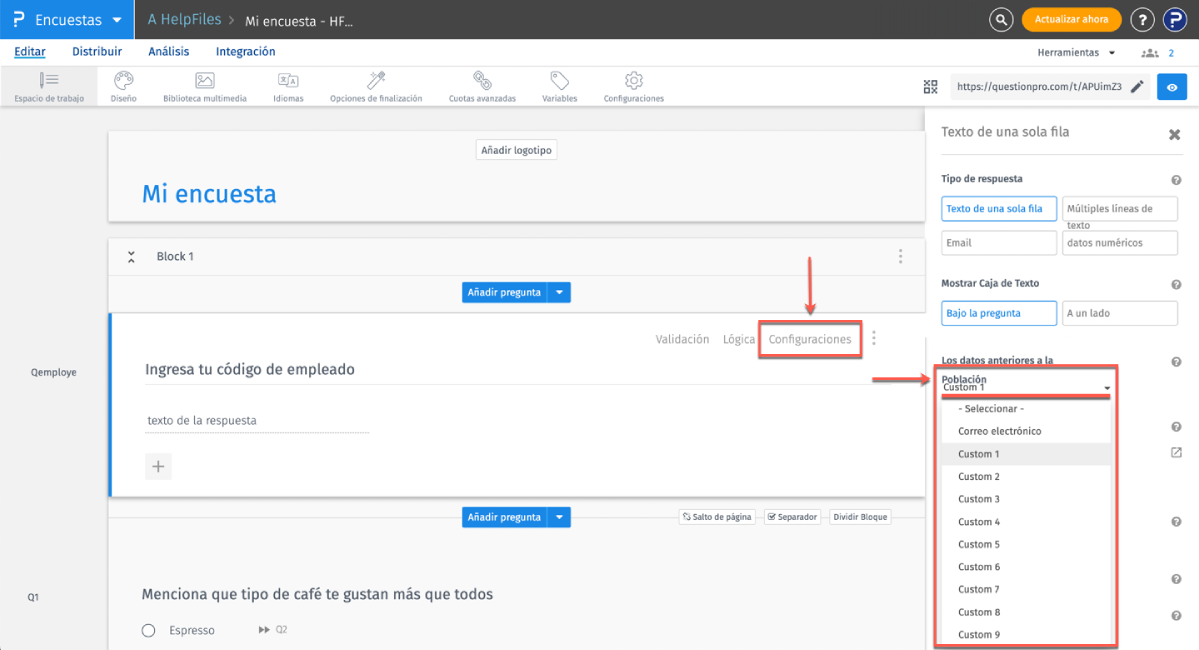Choose A un lado text box position

pos(1119,313)
